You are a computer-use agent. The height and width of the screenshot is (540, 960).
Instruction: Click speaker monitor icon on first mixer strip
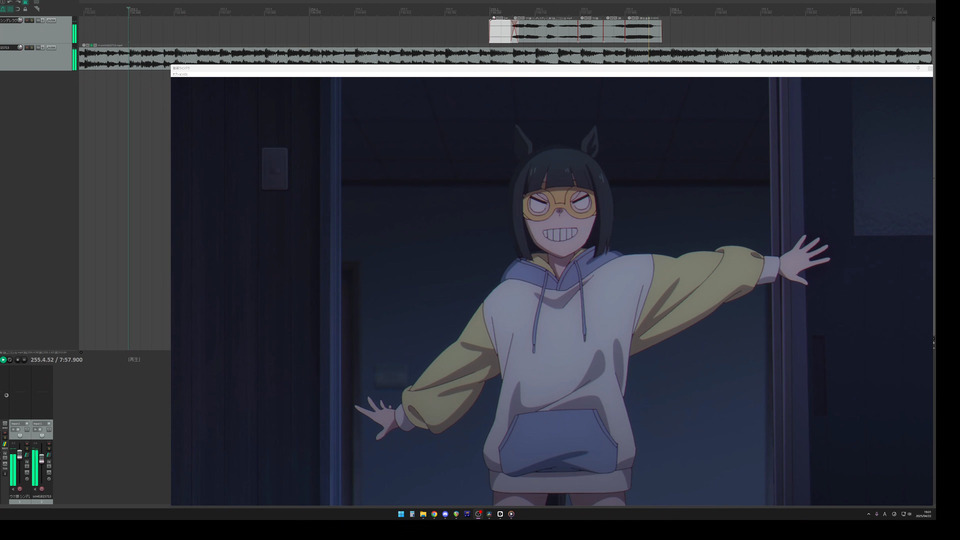(13, 489)
